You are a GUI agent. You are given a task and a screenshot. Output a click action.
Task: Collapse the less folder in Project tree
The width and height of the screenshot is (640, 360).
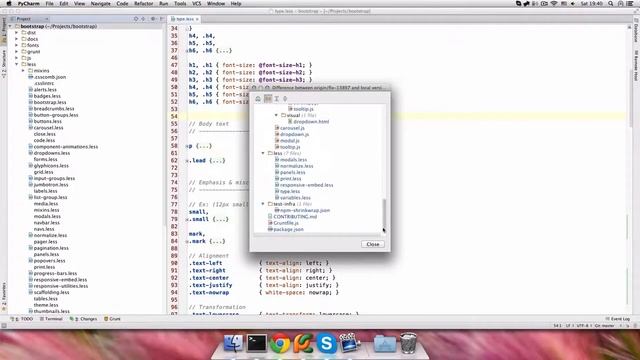[17, 64]
